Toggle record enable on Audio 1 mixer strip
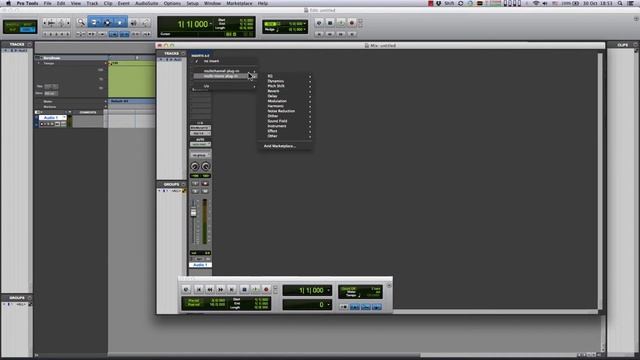Image resolution: width=640 pixels, height=360 pixels. 205,184
